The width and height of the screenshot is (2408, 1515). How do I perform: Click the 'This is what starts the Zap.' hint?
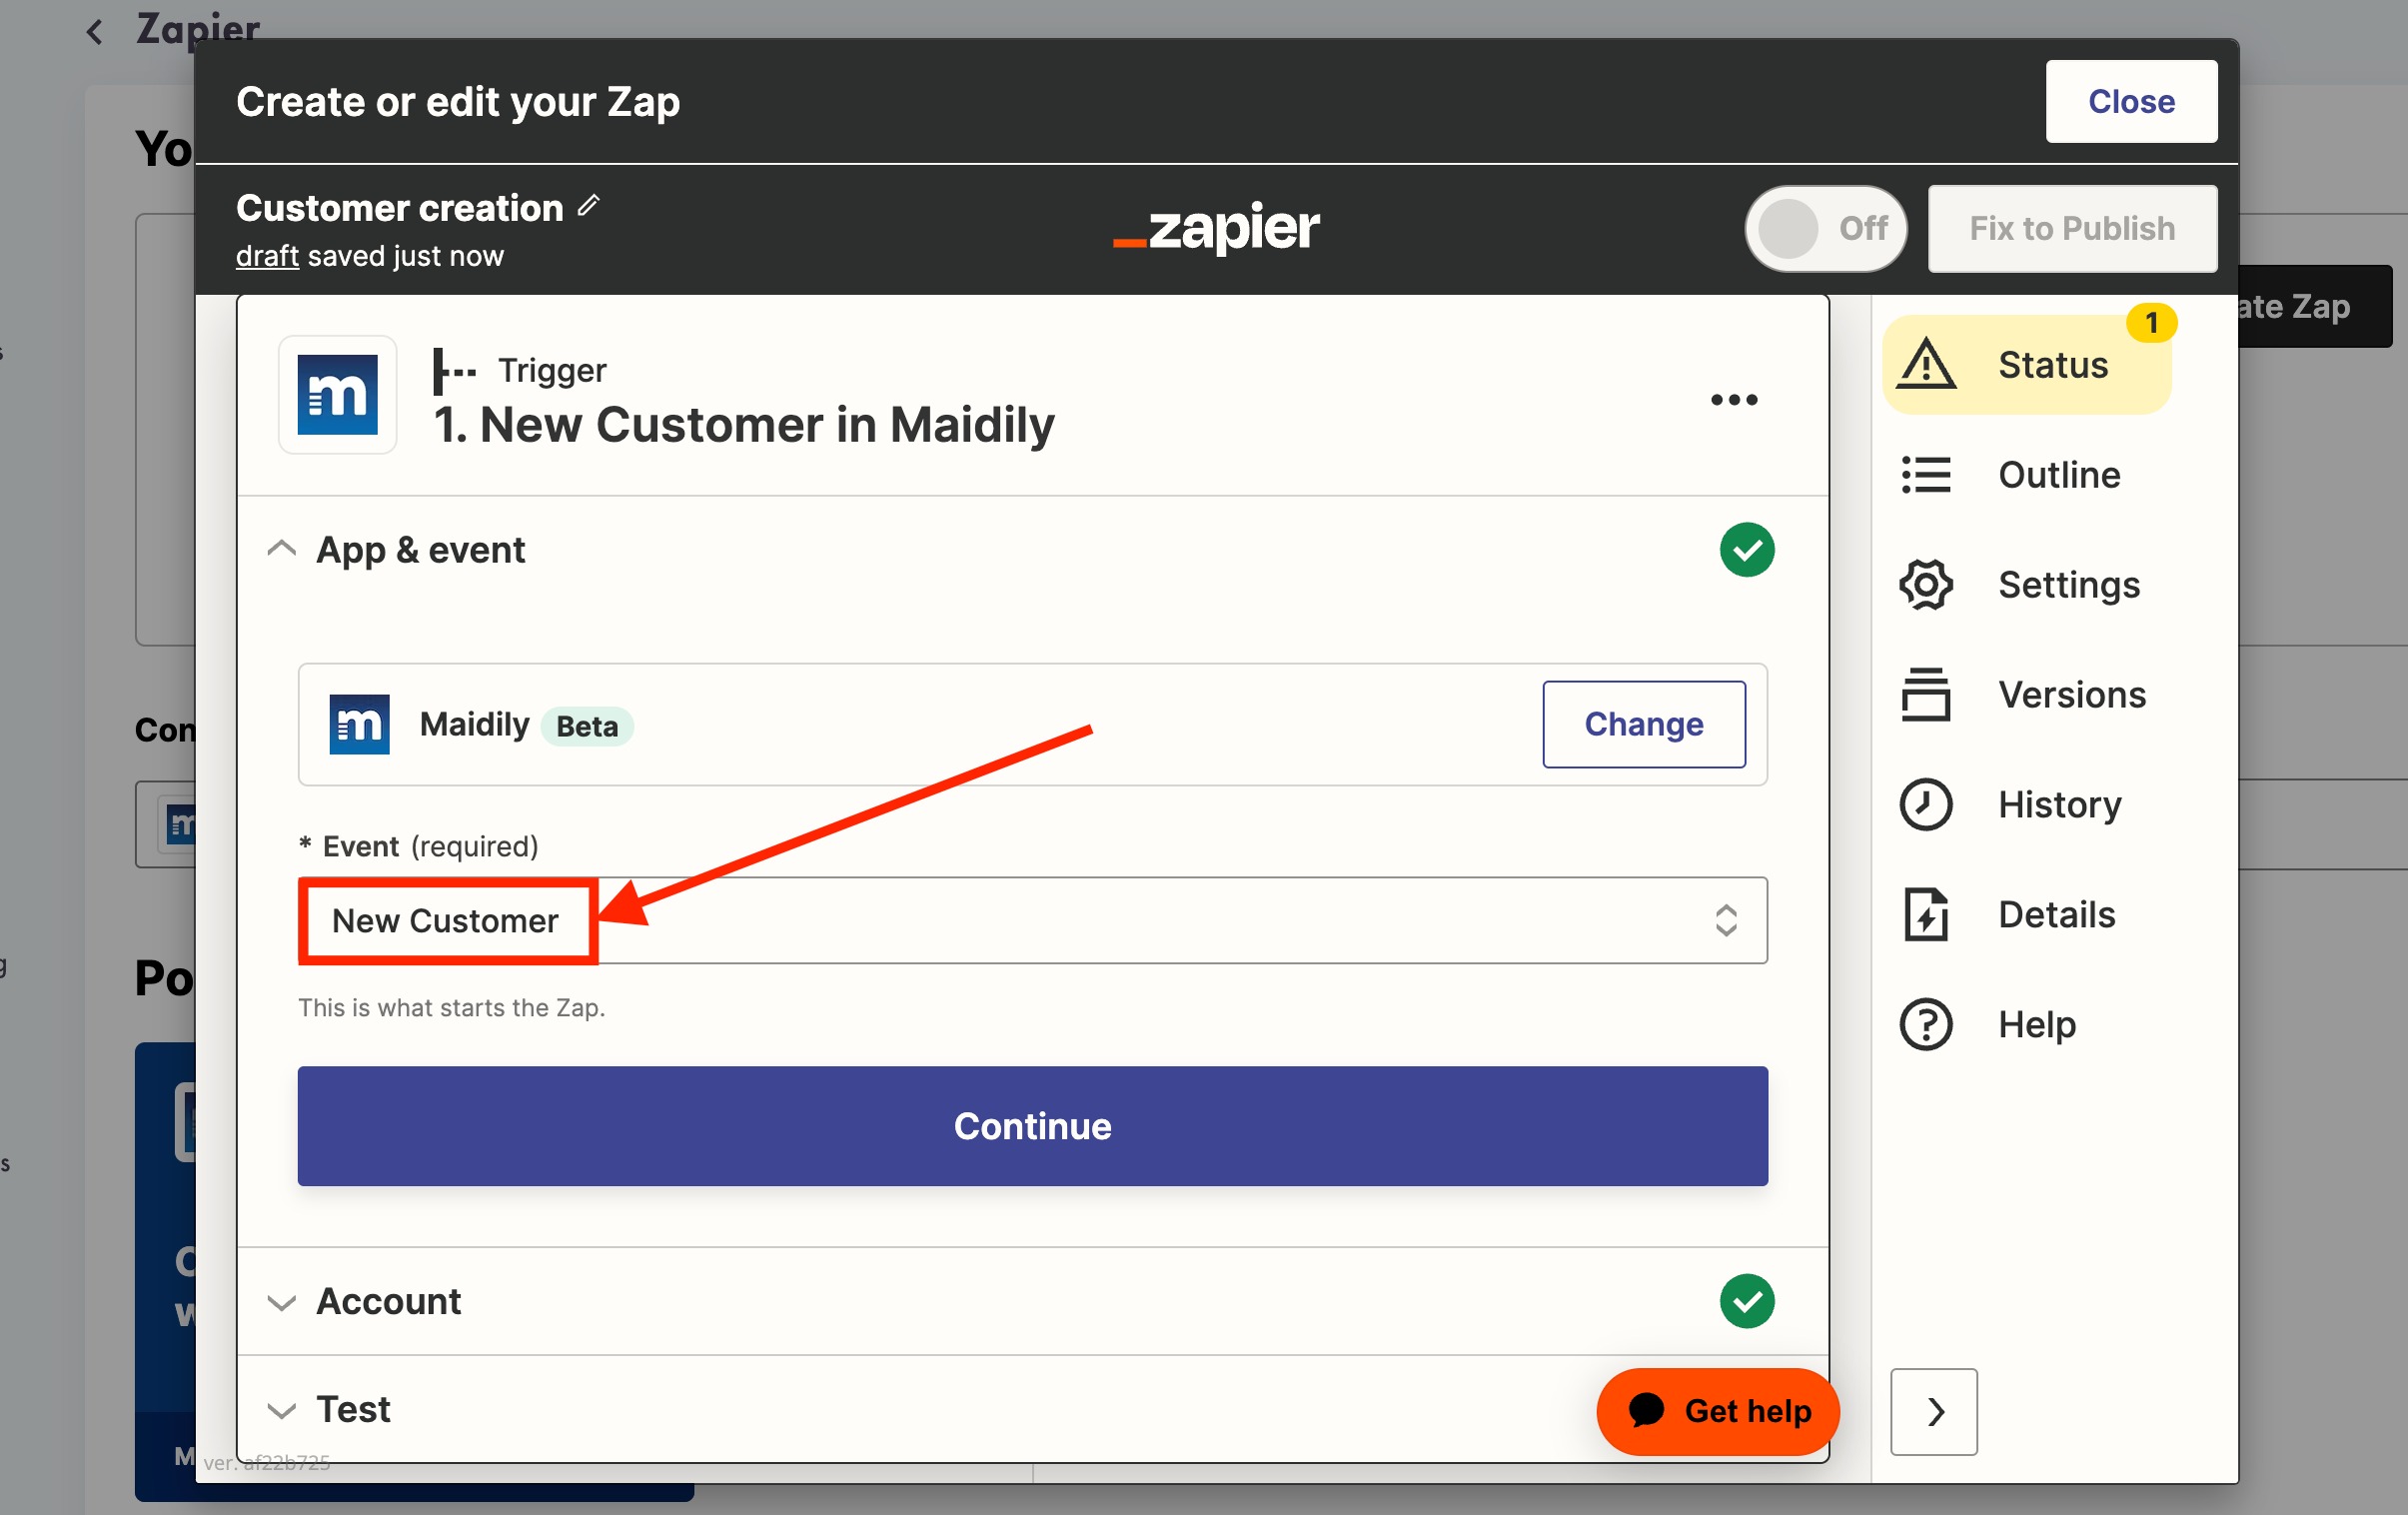[x=451, y=1007]
